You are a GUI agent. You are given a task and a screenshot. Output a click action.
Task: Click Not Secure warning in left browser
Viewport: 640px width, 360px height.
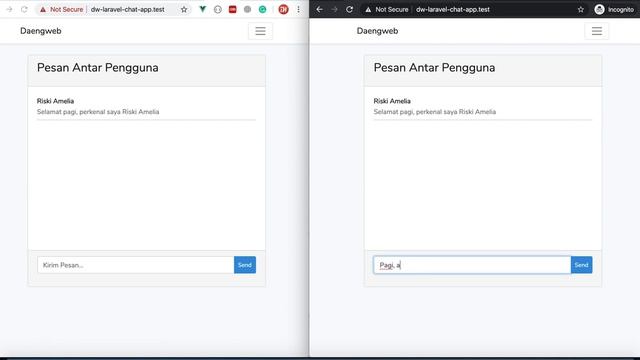pos(61,9)
